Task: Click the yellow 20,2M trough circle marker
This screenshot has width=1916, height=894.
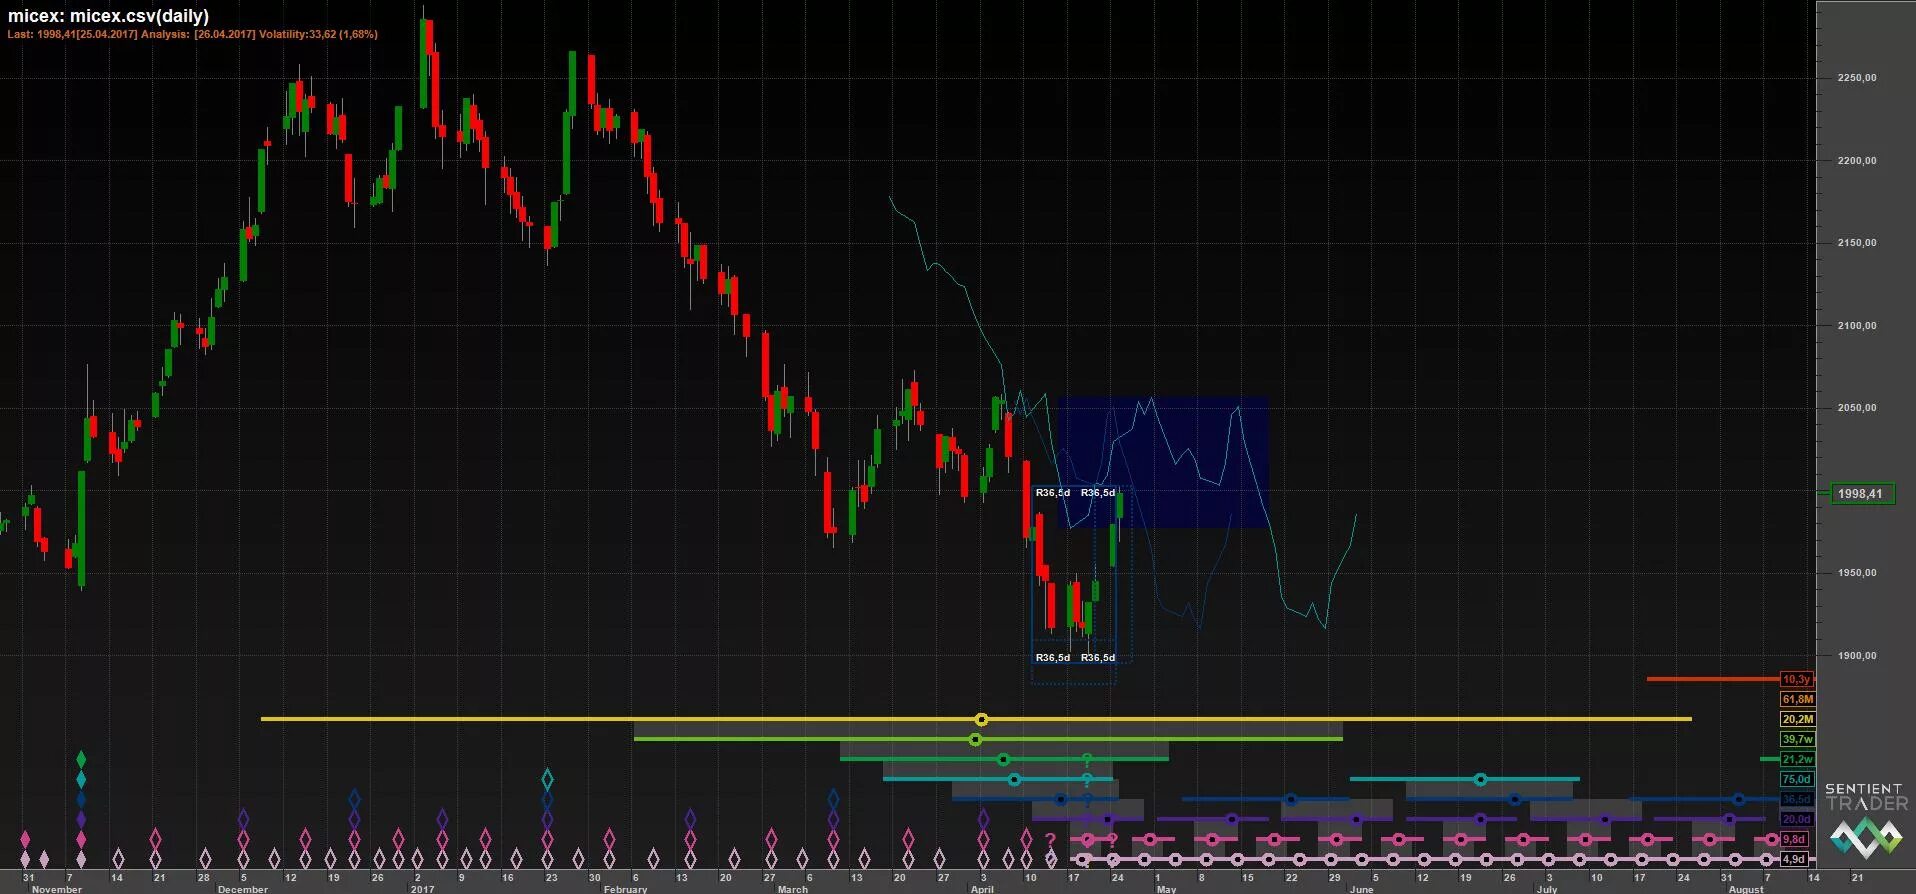Action: tap(982, 719)
